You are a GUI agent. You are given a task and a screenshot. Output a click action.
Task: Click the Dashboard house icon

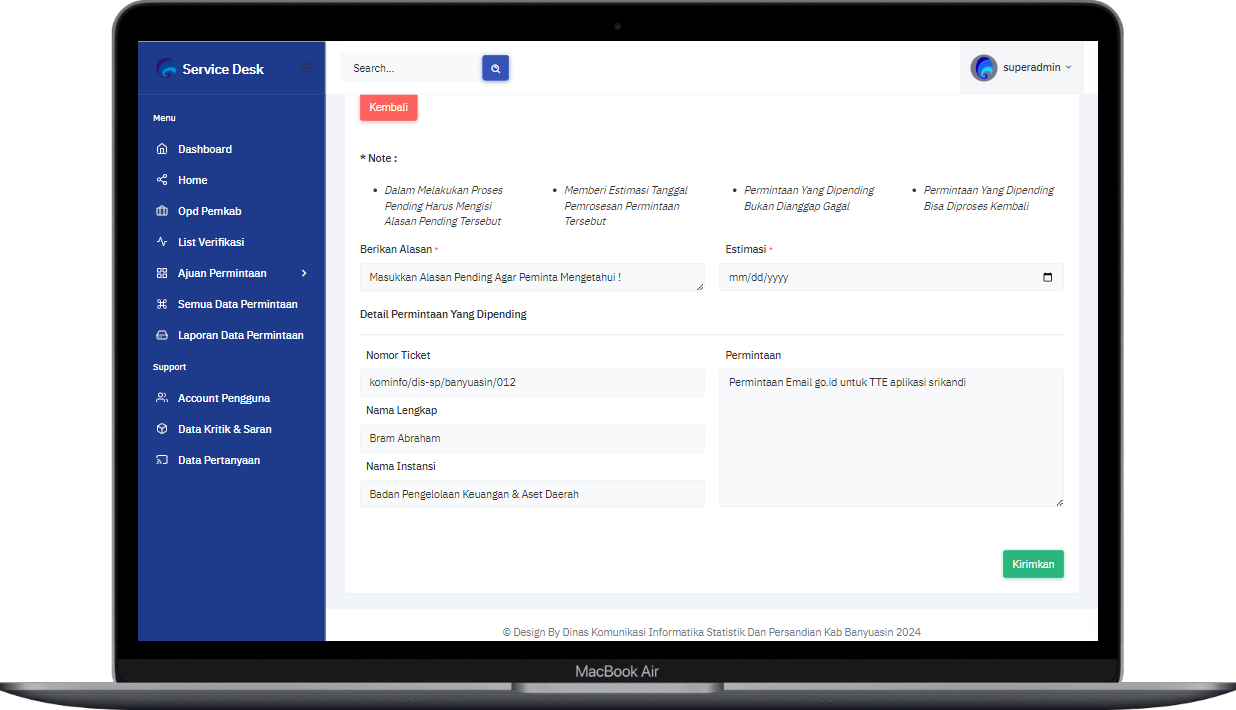[162, 149]
